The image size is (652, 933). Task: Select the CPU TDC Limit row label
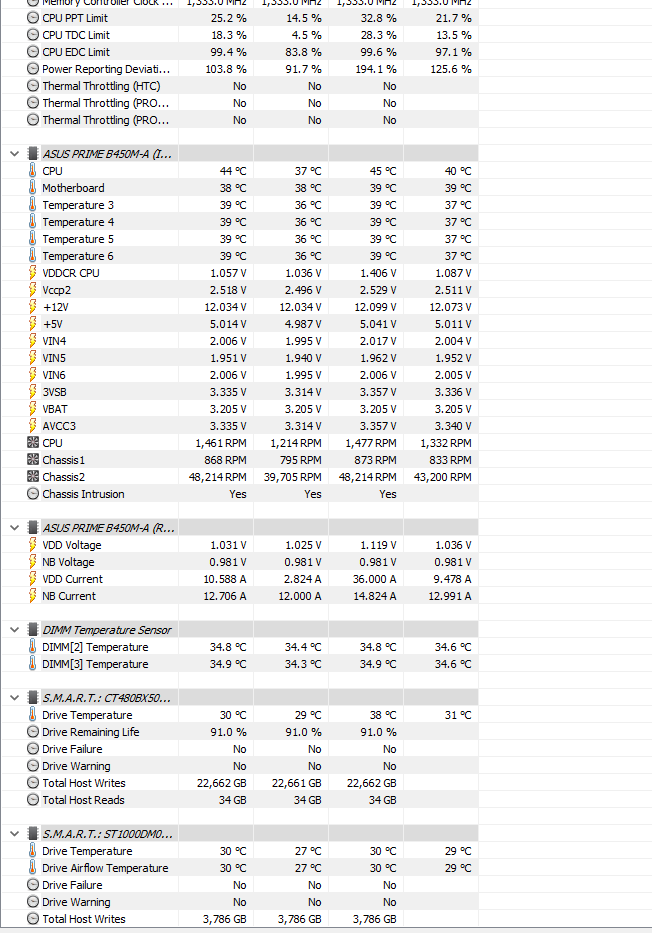click(76, 35)
